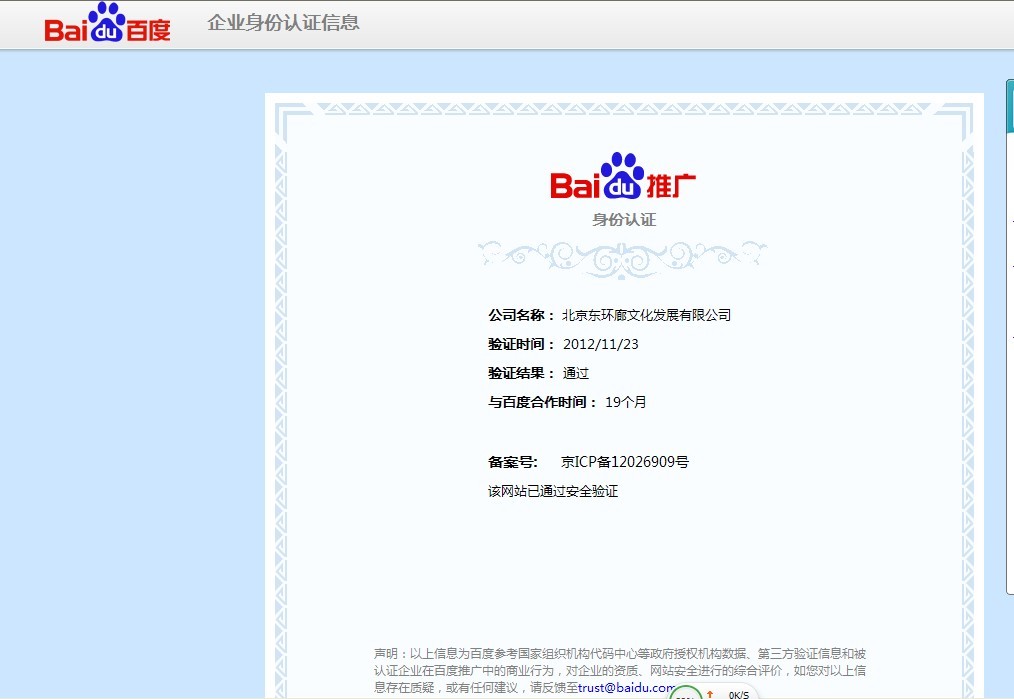Viewport: 1014px width, 699px height.
Task: Click the 企业身份认证信息 page title
Action: 283,23
